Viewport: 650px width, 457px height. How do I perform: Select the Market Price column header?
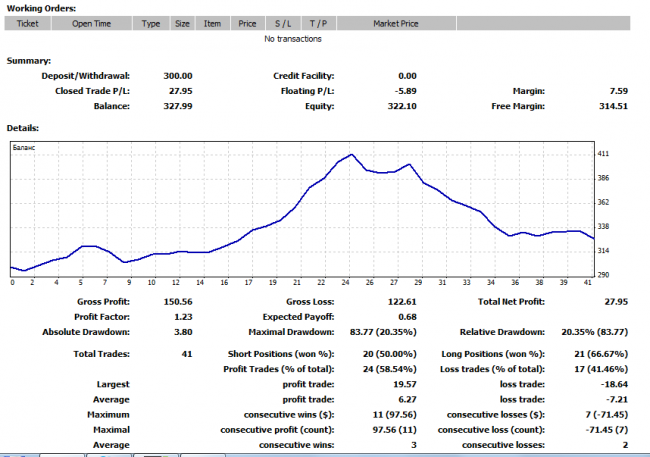(397, 23)
